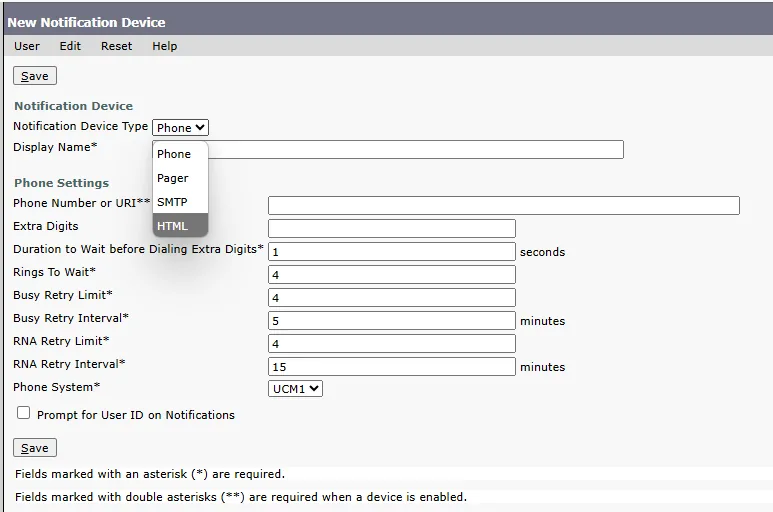The width and height of the screenshot is (773, 512).
Task: Click the Extra Digits input field
Action: tap(392, 229)
